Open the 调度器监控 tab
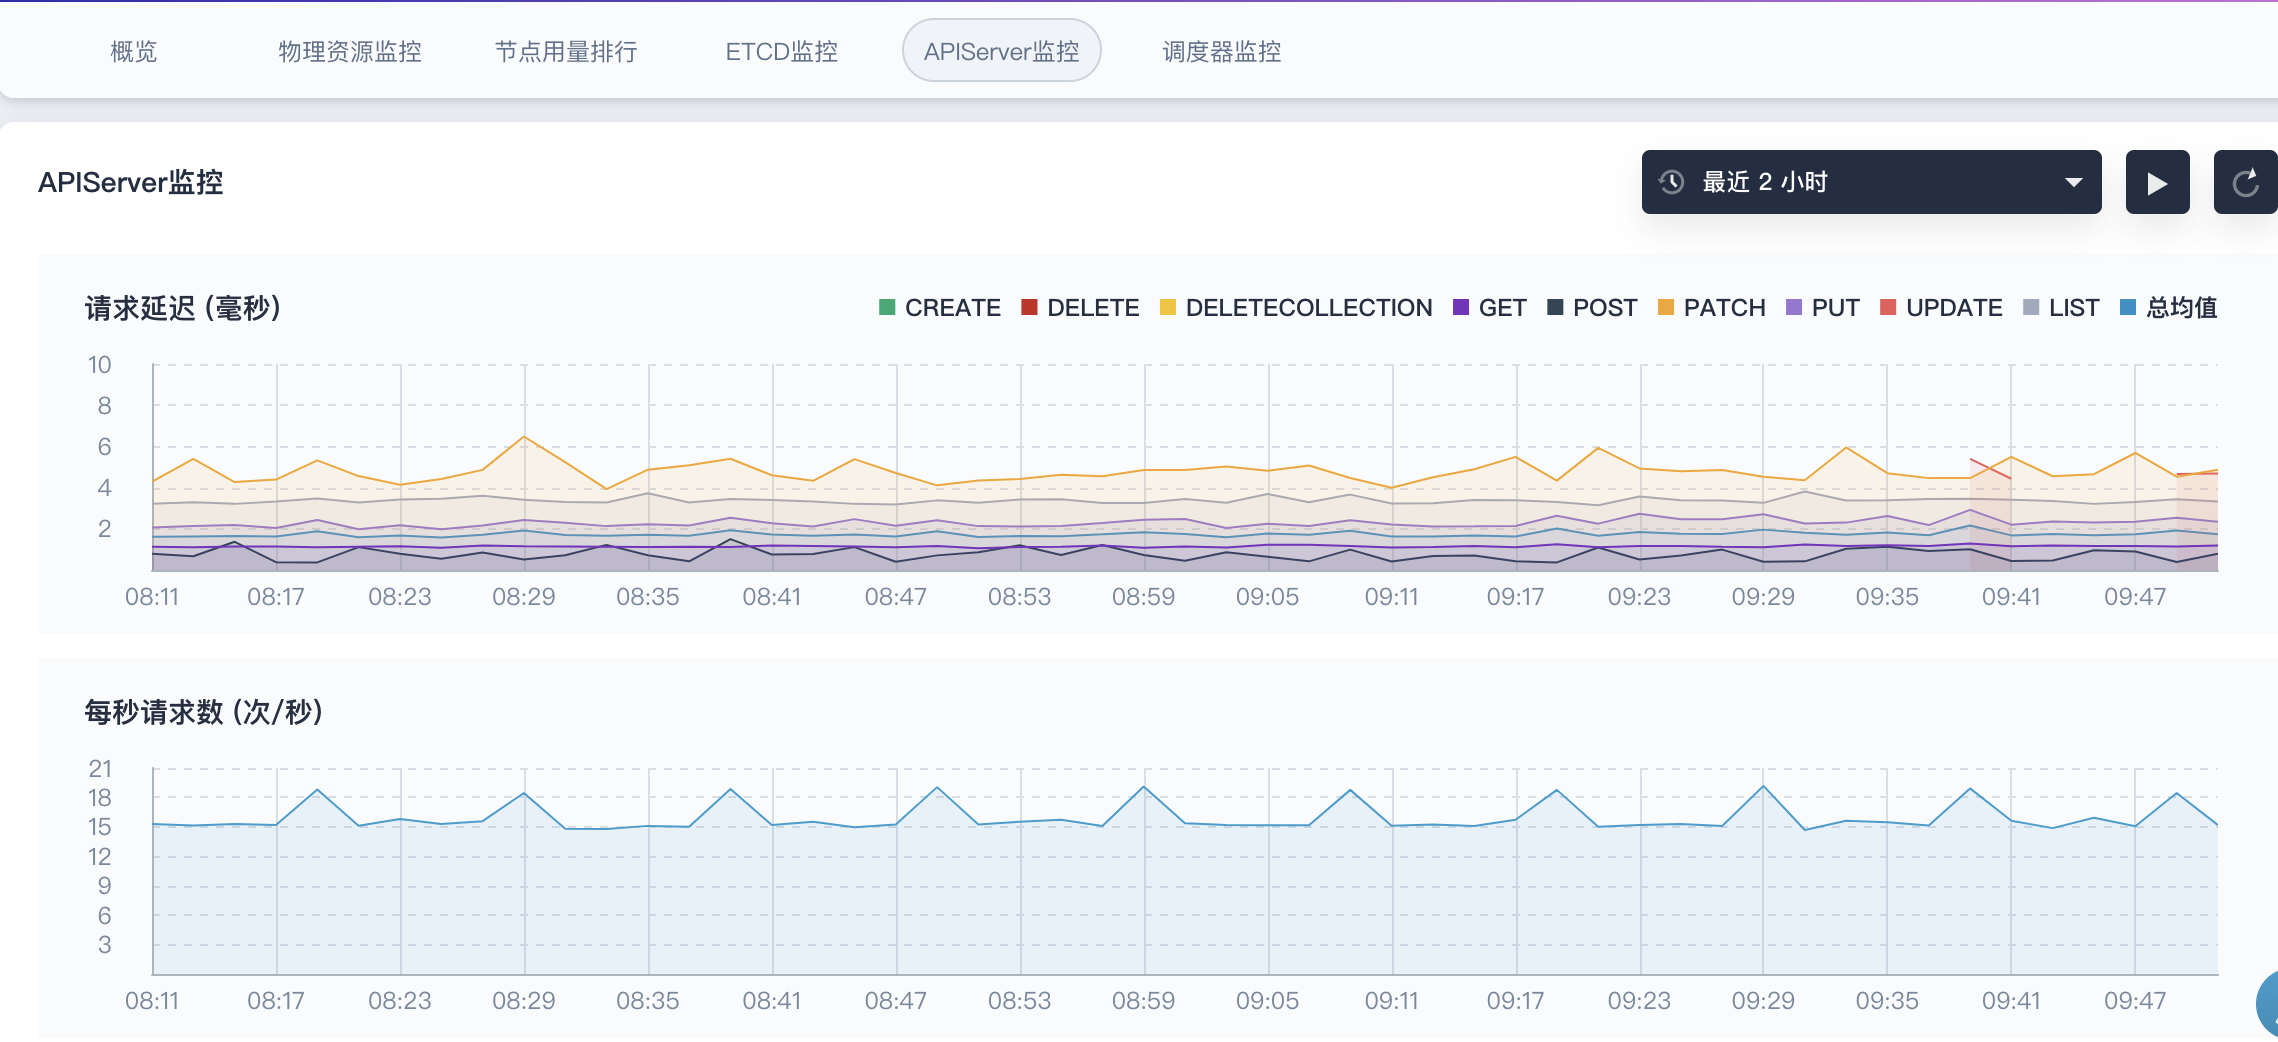The width and height of the screenshot is (2278, 1042). 1221,51
